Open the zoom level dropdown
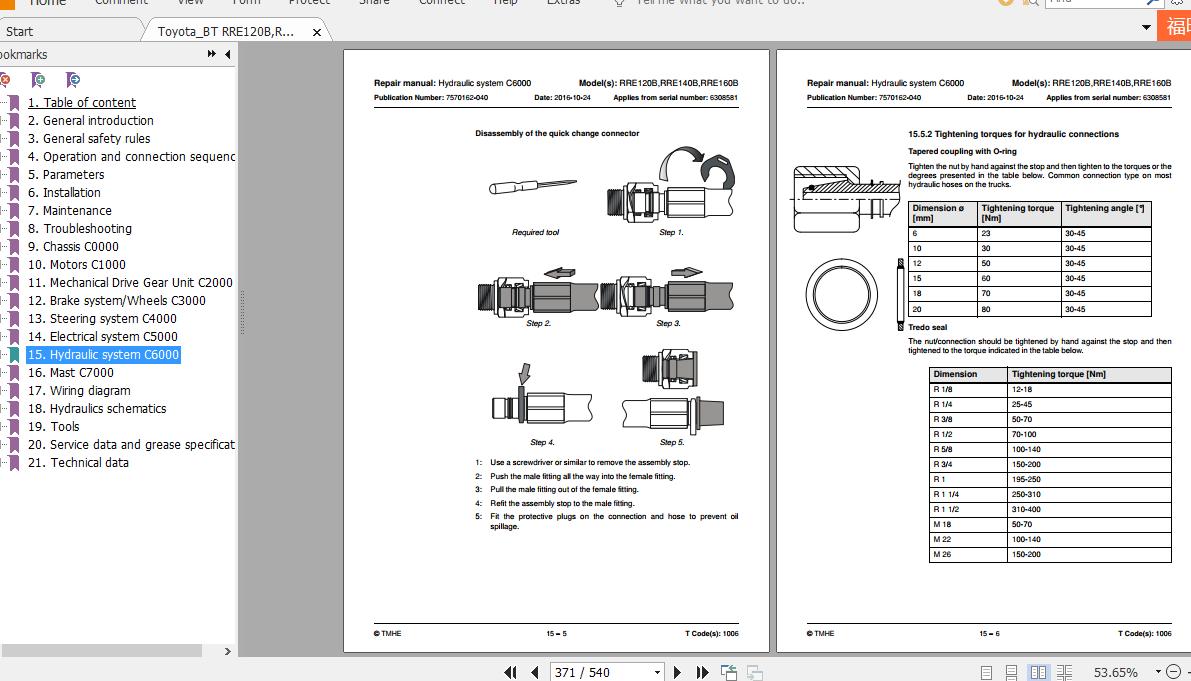The width and height of the screenshot is (1191, 681). 1159,672
